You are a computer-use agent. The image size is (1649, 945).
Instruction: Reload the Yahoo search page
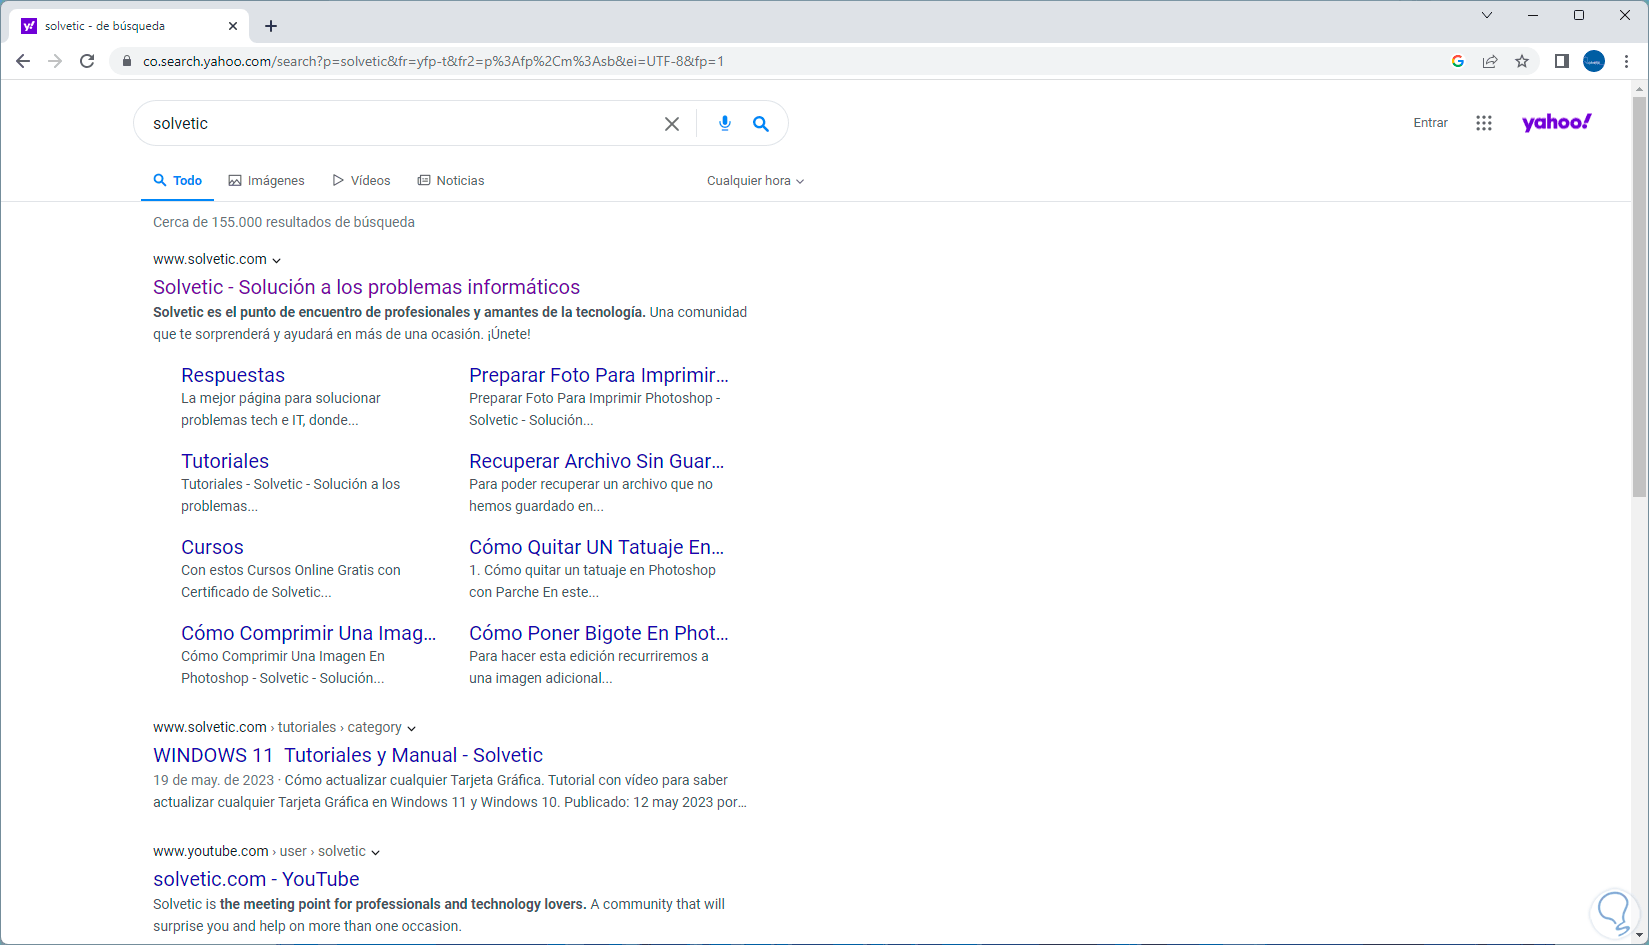(87, 61)
